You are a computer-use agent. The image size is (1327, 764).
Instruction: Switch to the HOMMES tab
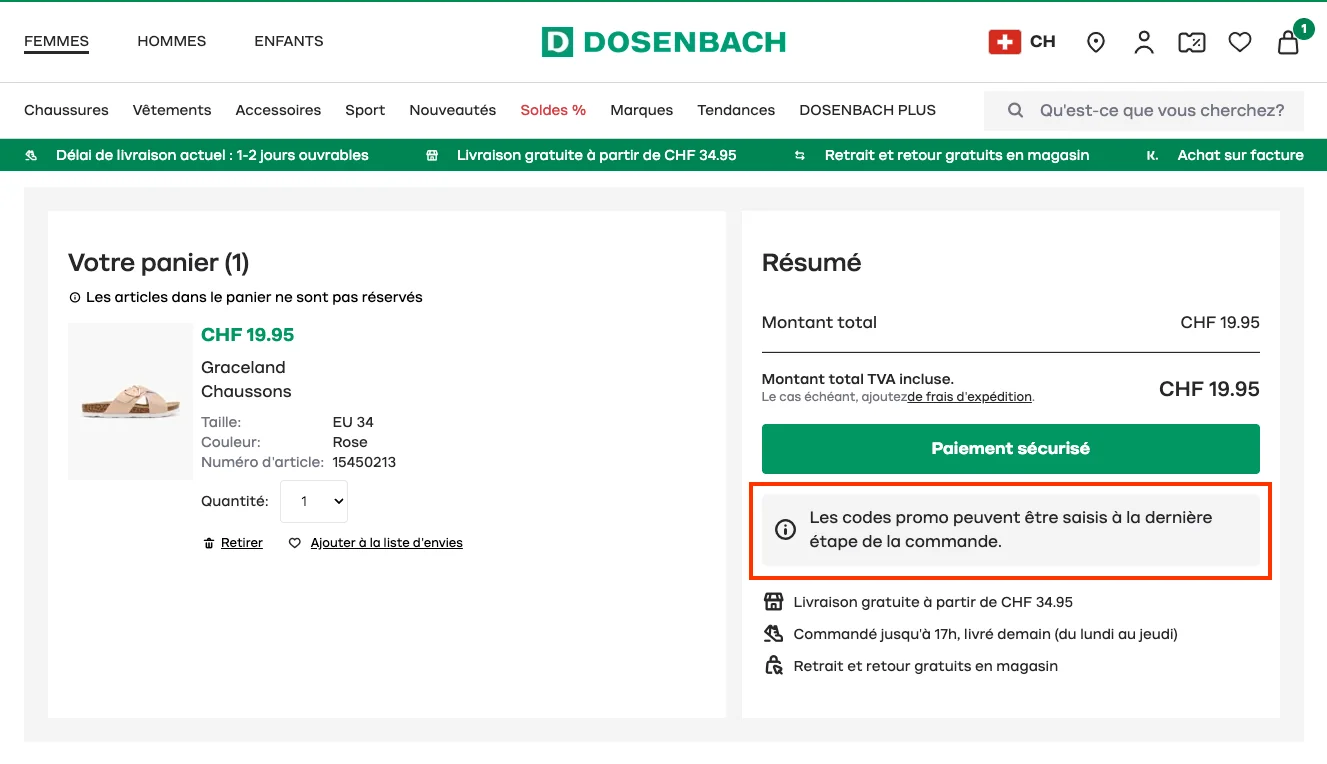[x=172, y=41]
